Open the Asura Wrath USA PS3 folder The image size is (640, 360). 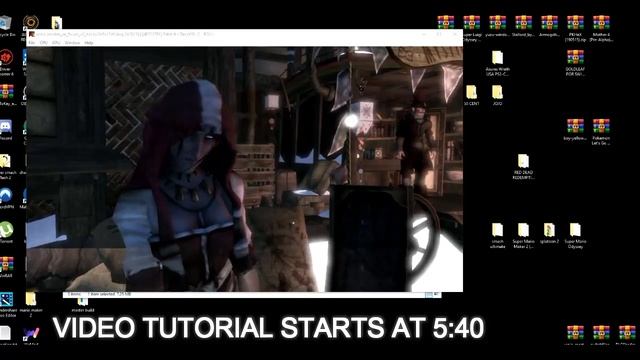[497, 63]
